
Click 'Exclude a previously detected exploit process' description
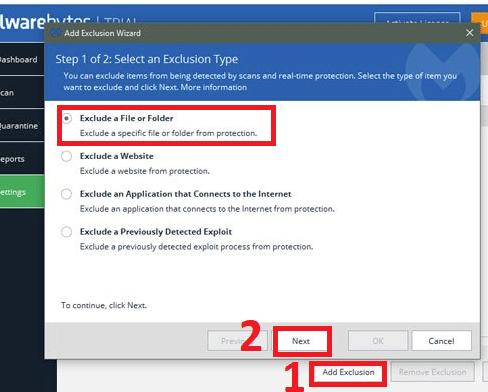coord(196,247)
